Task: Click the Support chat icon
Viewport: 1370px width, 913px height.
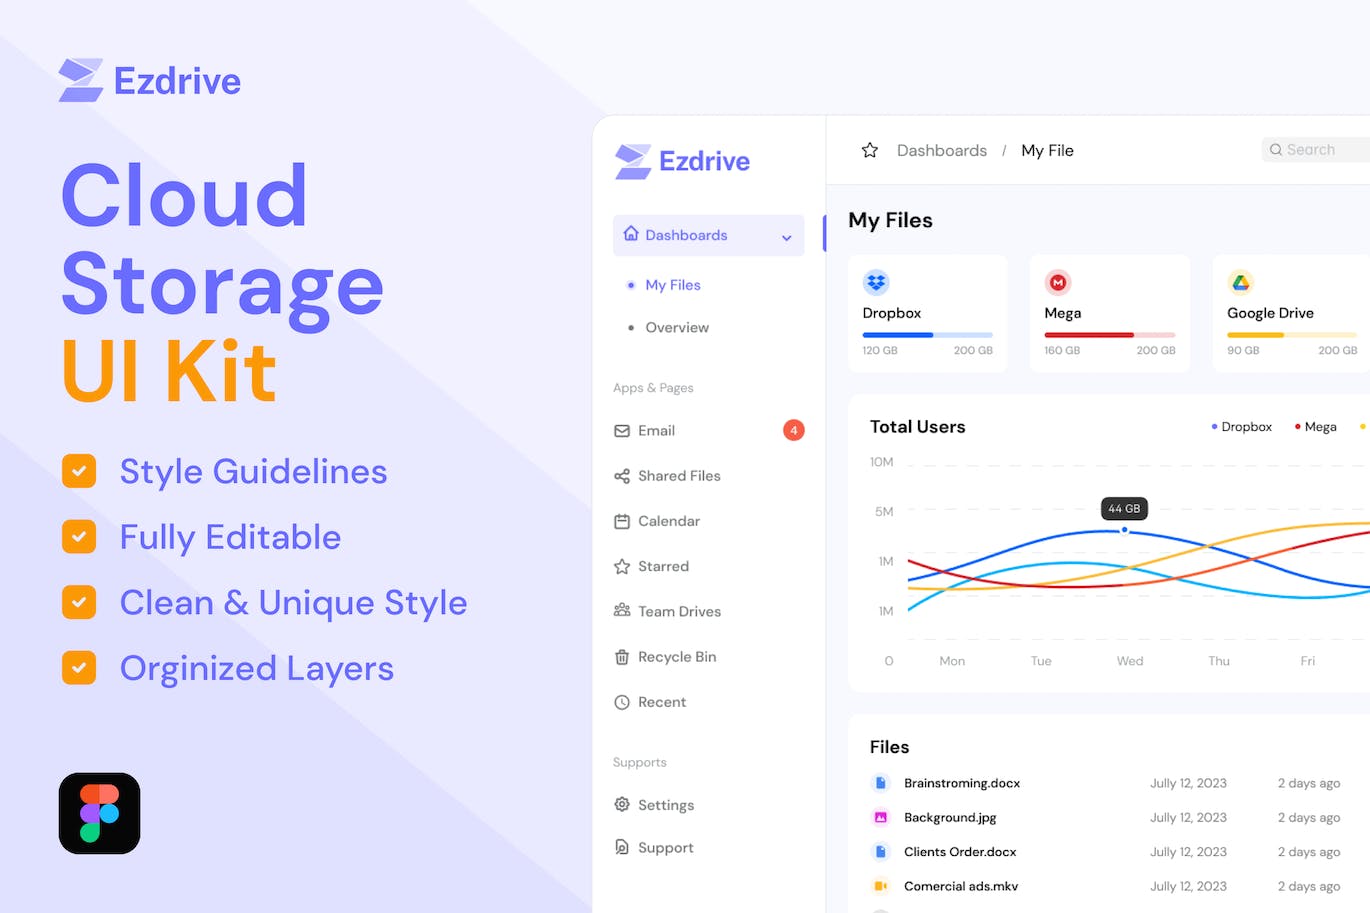Action: point(622,847)
